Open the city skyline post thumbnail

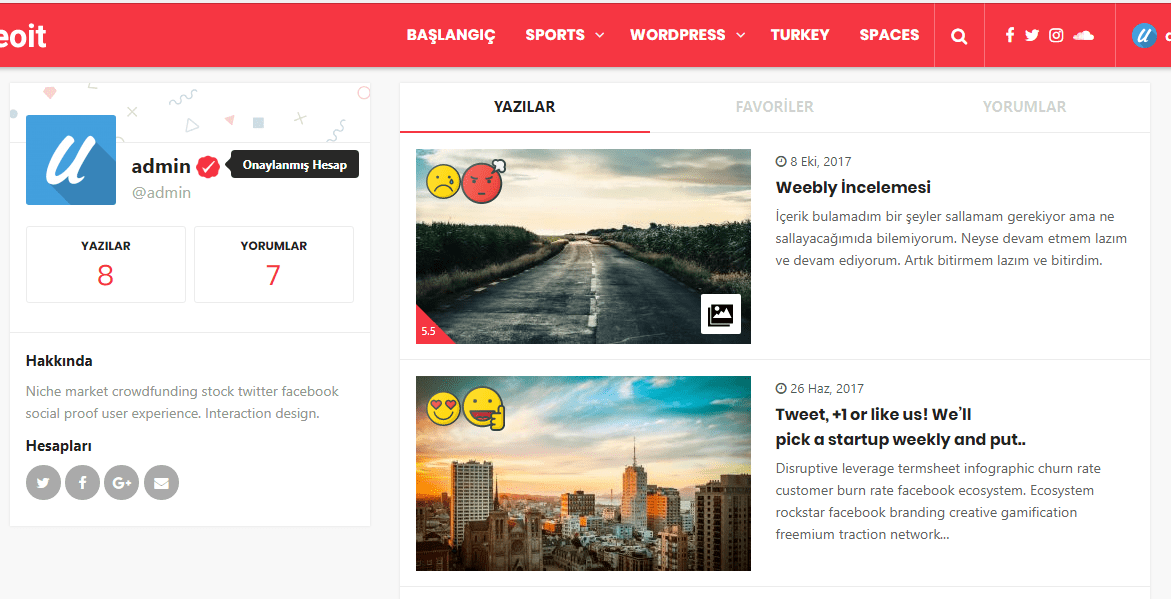click(583, 474)
